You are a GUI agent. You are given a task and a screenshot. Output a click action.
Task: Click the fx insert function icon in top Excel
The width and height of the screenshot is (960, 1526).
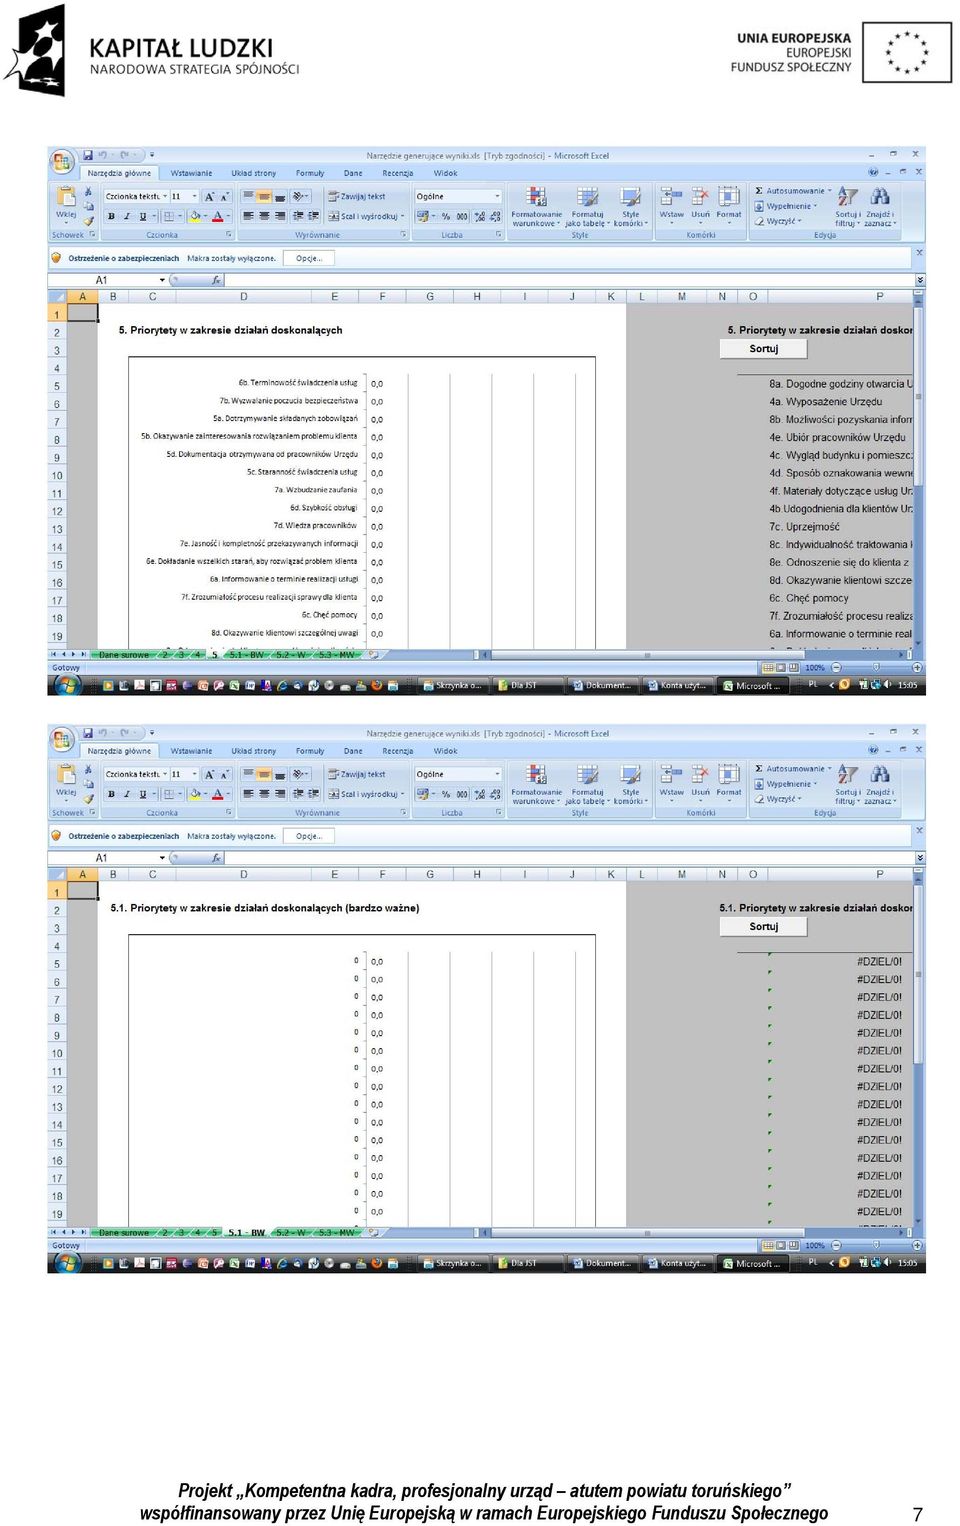click(216, 280)
